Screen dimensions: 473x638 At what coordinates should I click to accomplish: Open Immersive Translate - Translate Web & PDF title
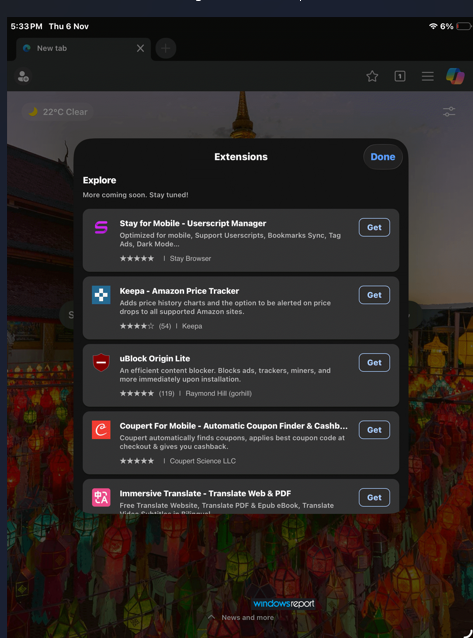[205, 494]
